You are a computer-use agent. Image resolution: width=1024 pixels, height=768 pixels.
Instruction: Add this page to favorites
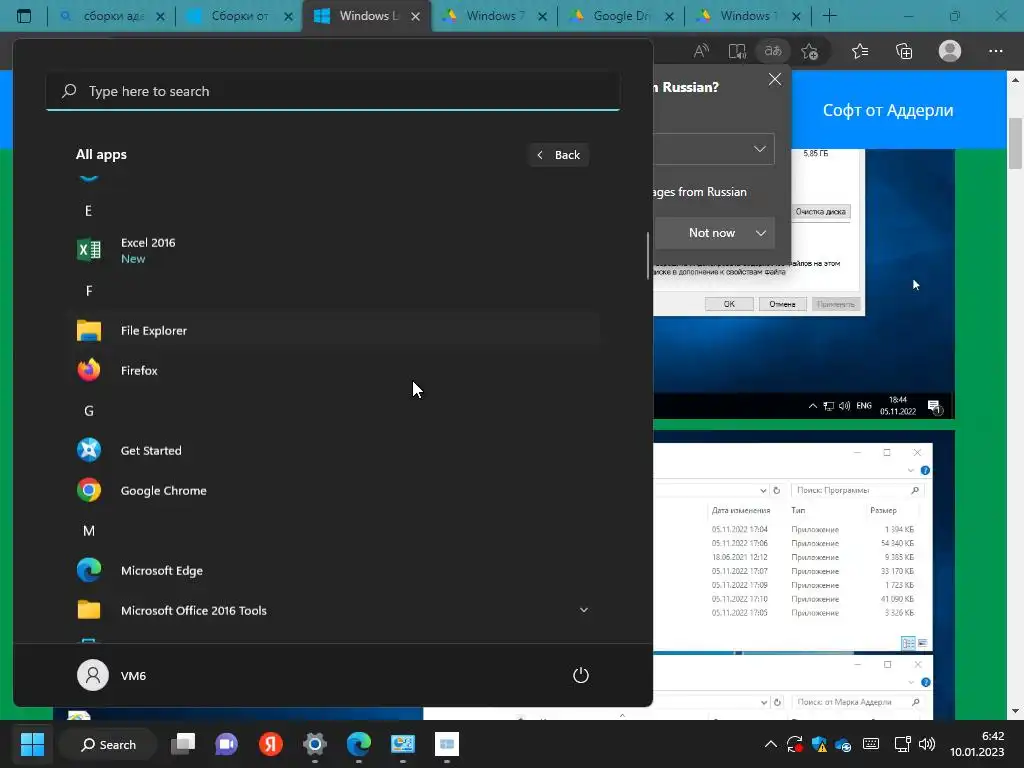click(810, 51)
